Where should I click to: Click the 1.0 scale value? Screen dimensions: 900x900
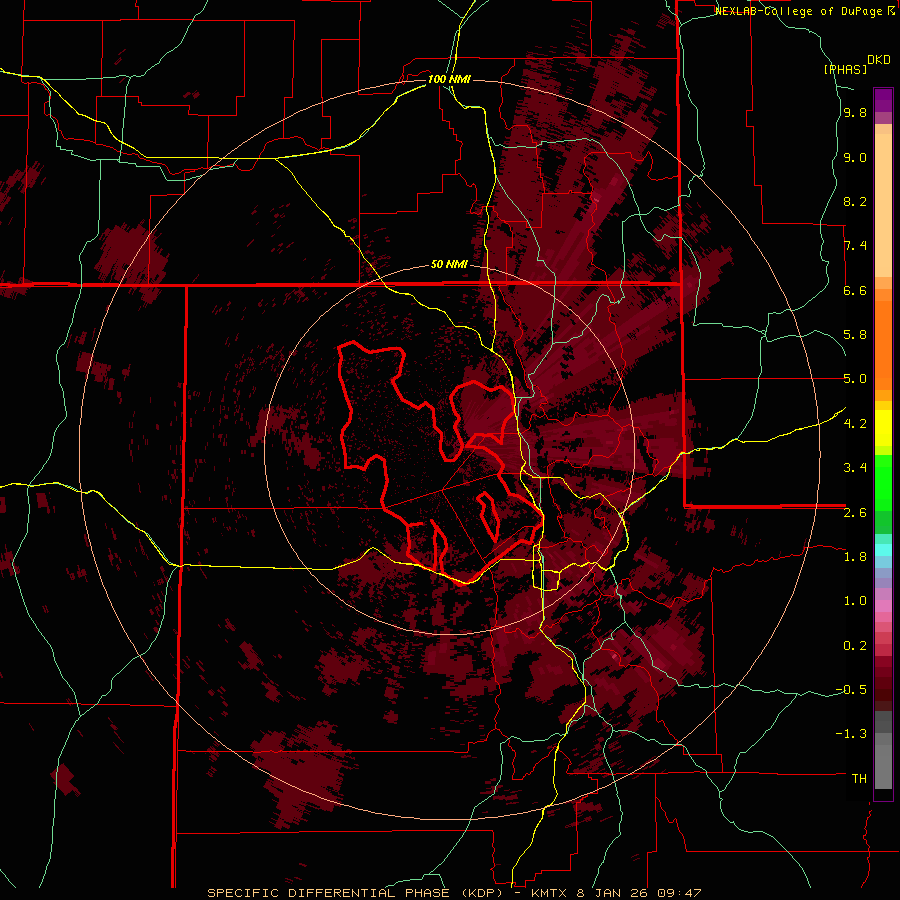[x=855, y=601]
